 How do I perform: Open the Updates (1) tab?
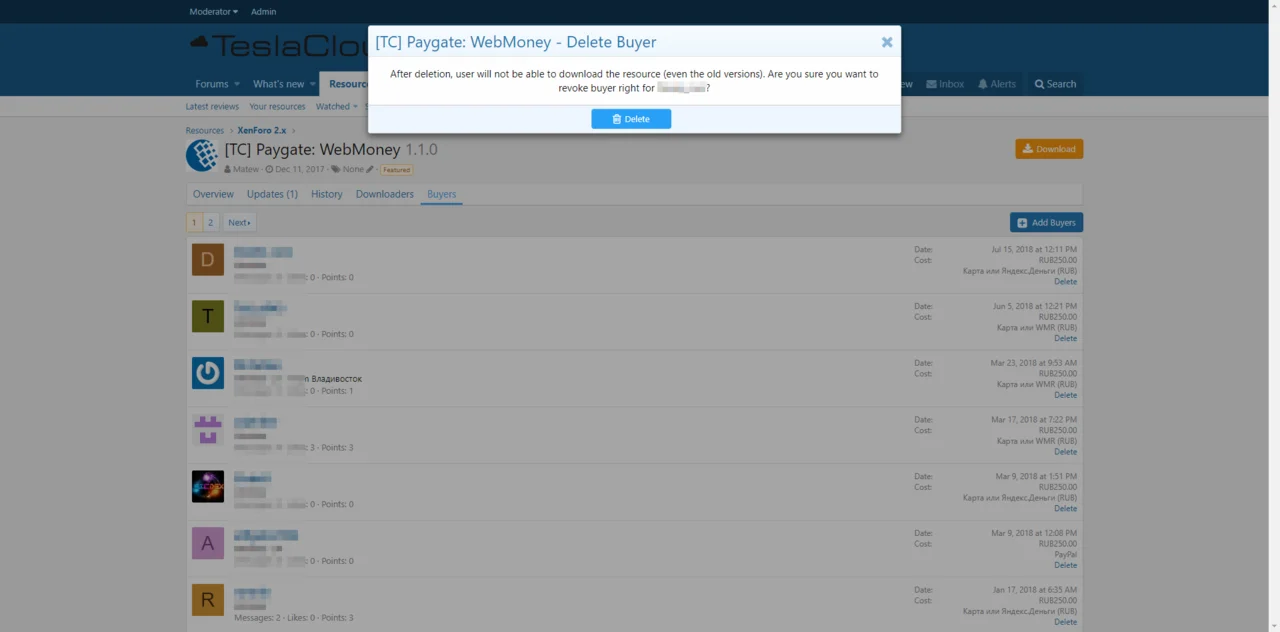coord(272,194)
